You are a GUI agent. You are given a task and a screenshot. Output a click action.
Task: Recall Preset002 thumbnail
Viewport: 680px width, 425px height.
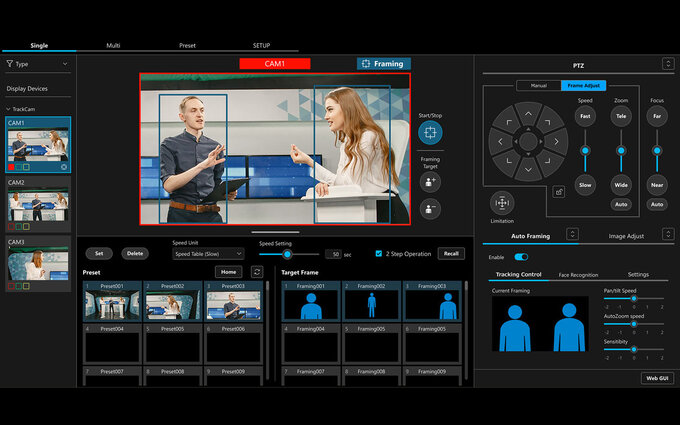pos(173,301)
